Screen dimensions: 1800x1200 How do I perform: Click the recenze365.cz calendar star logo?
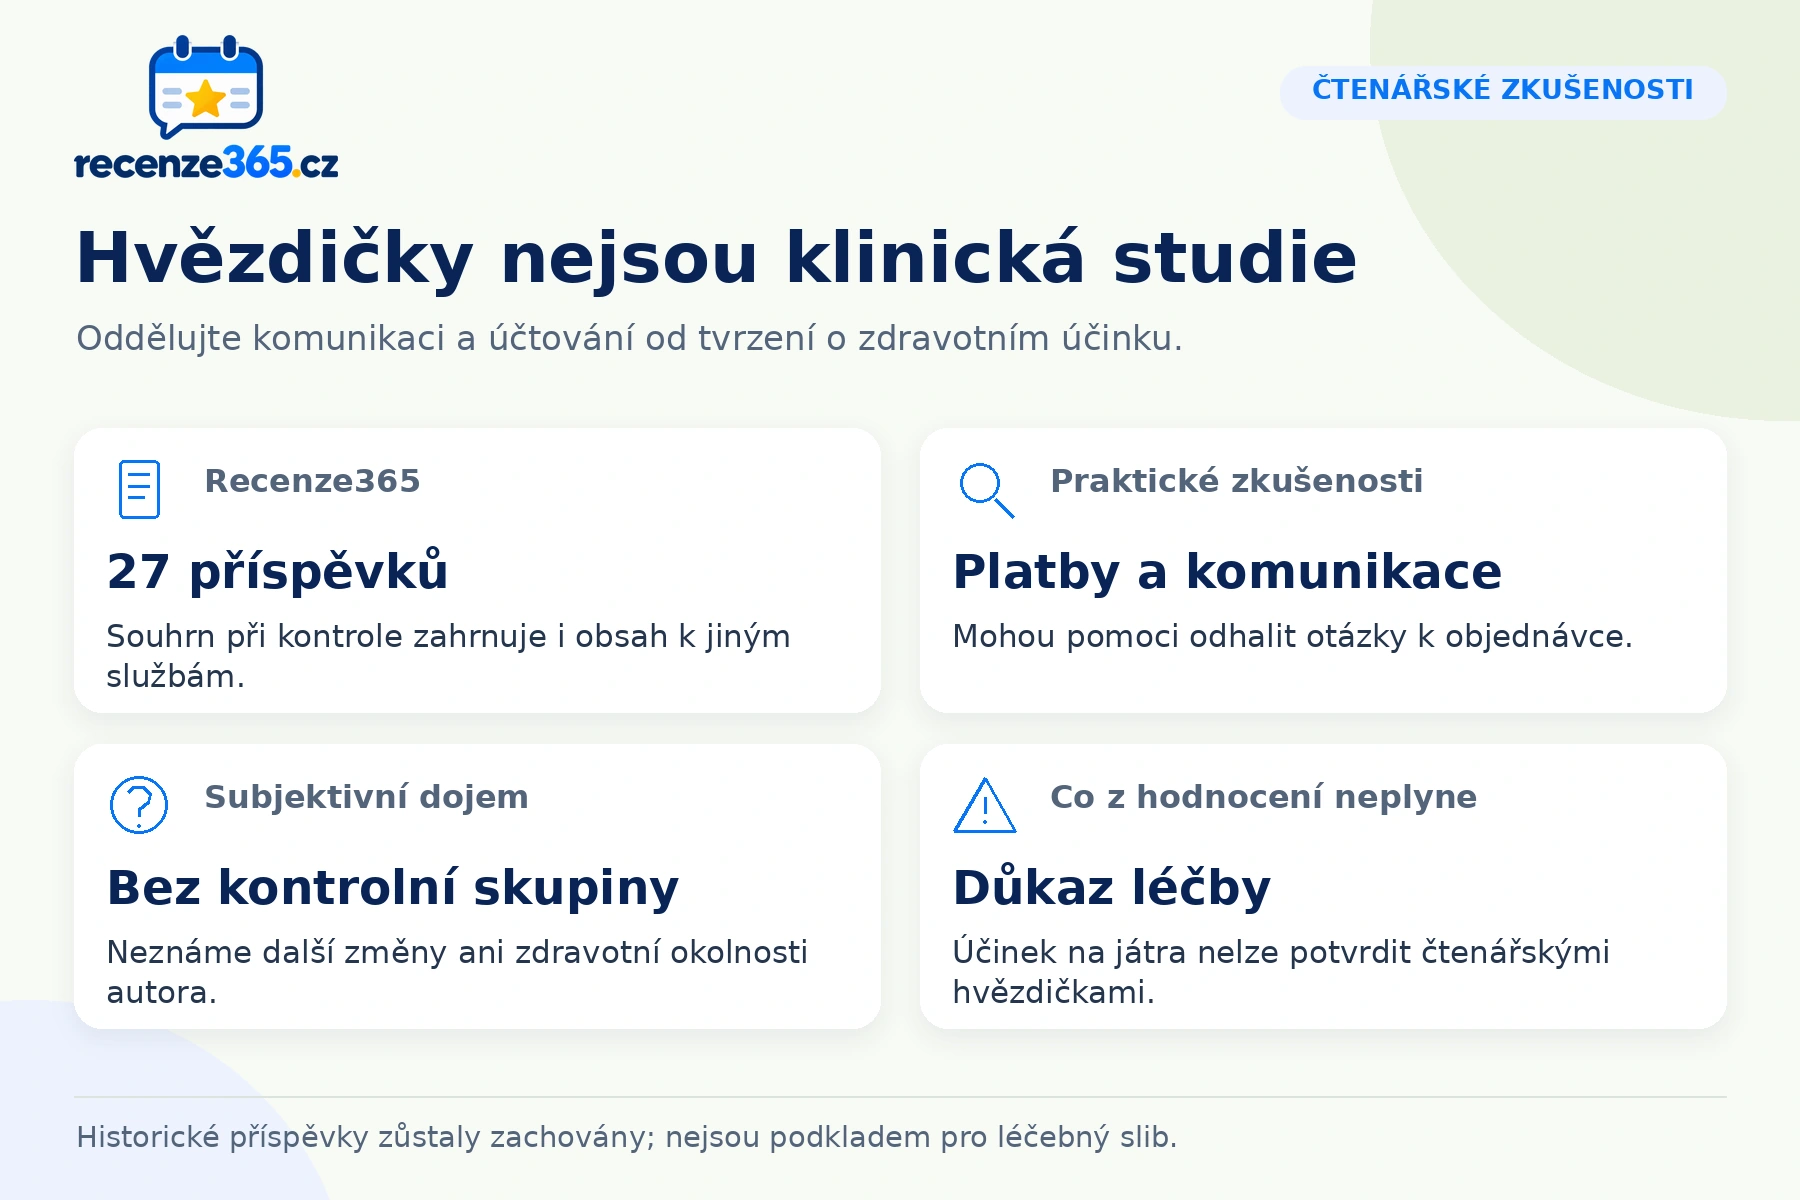point(206,87)
